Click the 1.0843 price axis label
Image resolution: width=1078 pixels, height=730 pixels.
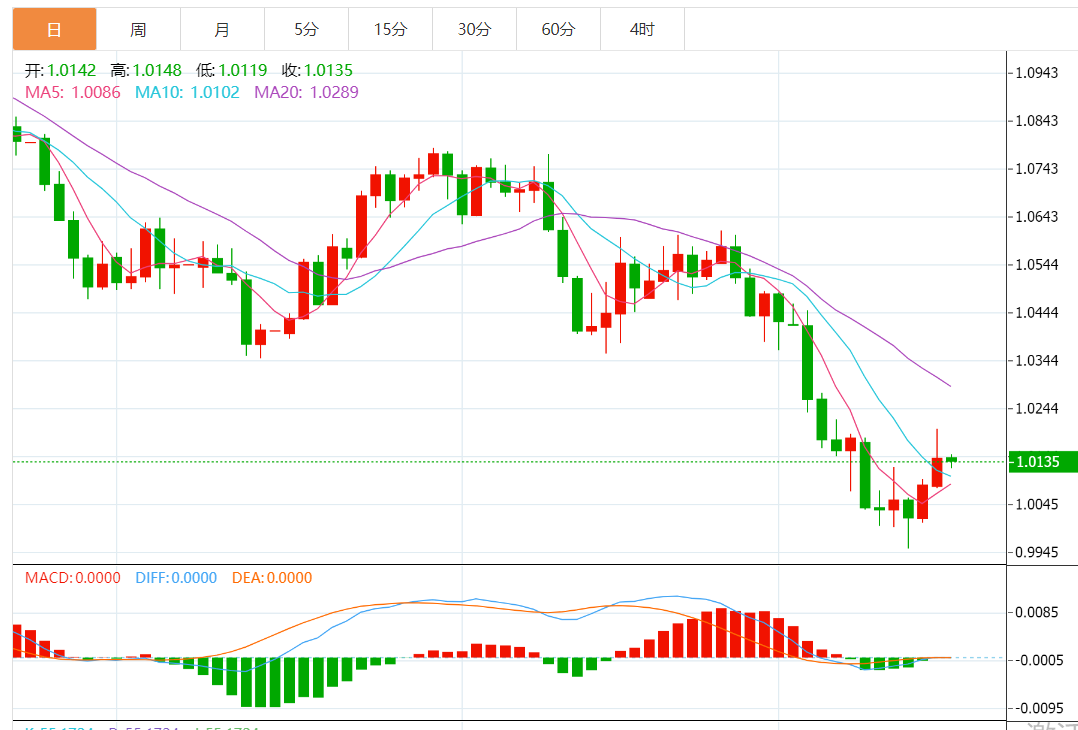pos(1037,121)
